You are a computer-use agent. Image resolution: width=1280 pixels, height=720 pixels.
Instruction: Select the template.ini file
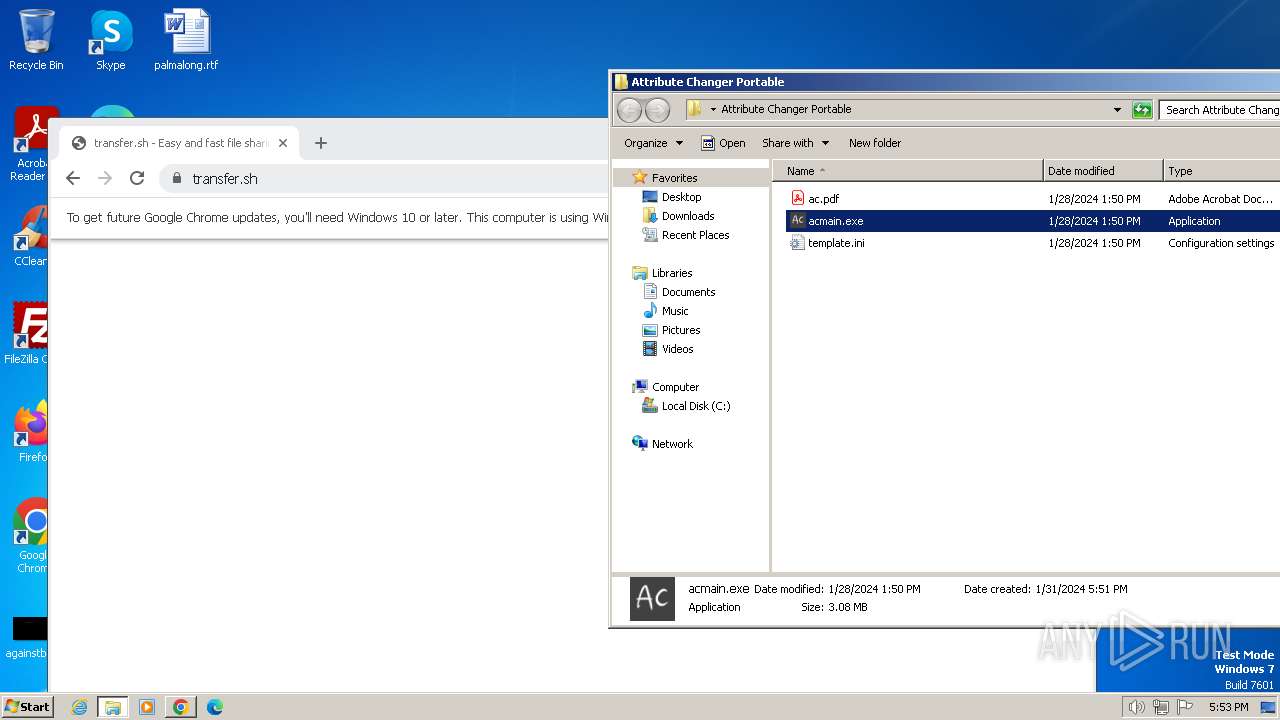[x=1032, y=243]
